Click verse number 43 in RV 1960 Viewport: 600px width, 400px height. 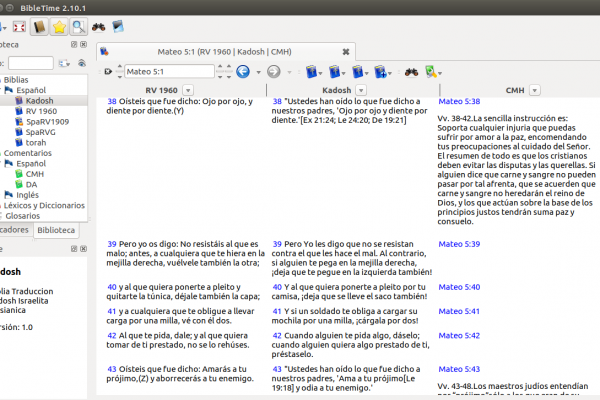tap(112, 369)
